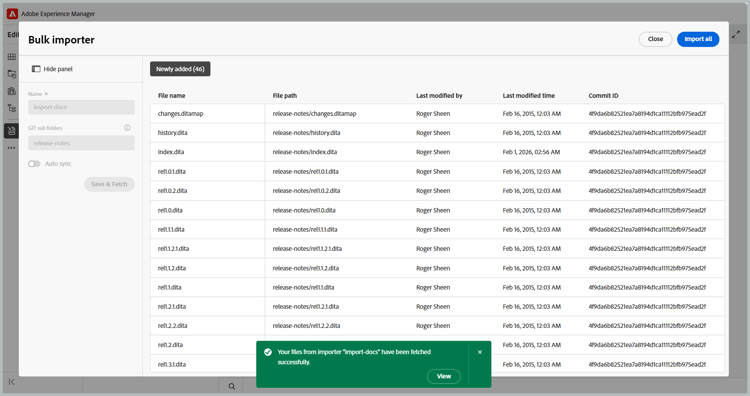The height and width of the screenshot is (396, 750).
Task: Click path release-notes/rel1.0.1.dita
Action: 305,171
